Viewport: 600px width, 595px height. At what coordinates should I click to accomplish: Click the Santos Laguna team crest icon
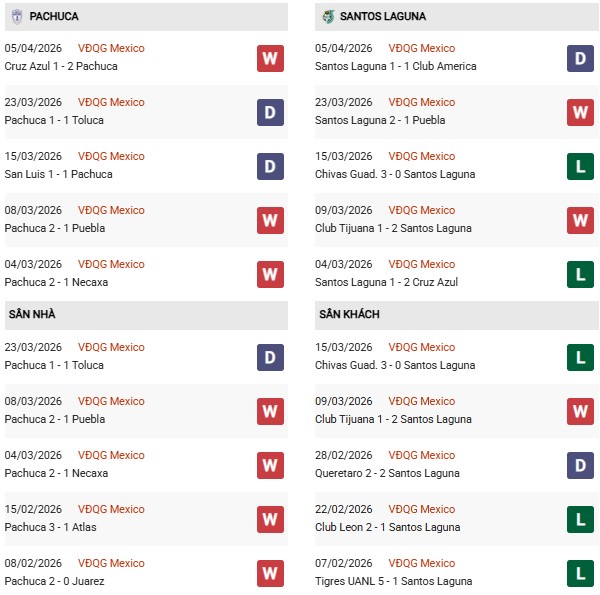tap(327, 16)
